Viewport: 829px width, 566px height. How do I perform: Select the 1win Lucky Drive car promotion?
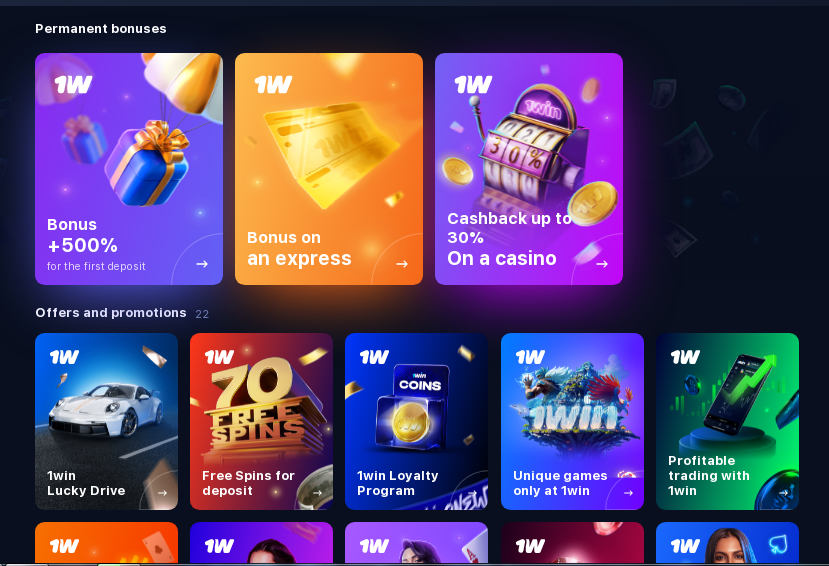click(106, 421)
